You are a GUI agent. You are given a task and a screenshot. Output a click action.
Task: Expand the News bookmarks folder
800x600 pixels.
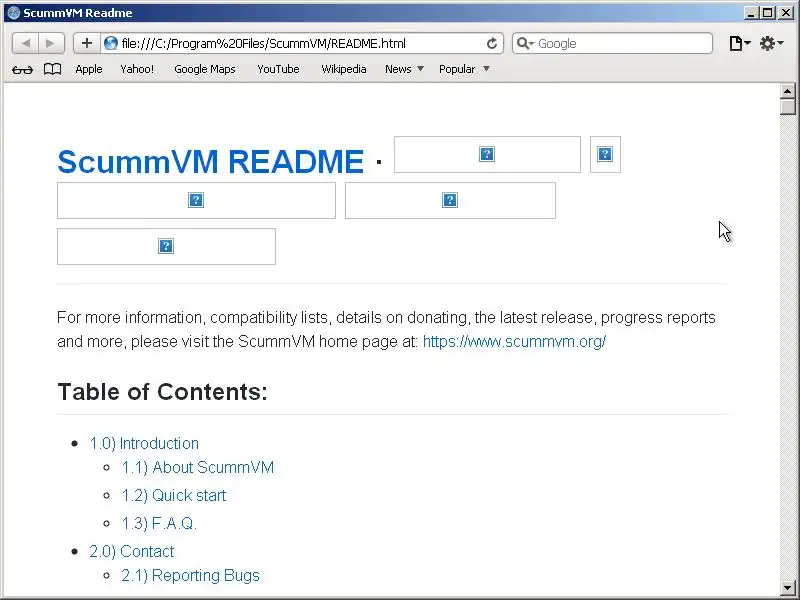(404, 69)
